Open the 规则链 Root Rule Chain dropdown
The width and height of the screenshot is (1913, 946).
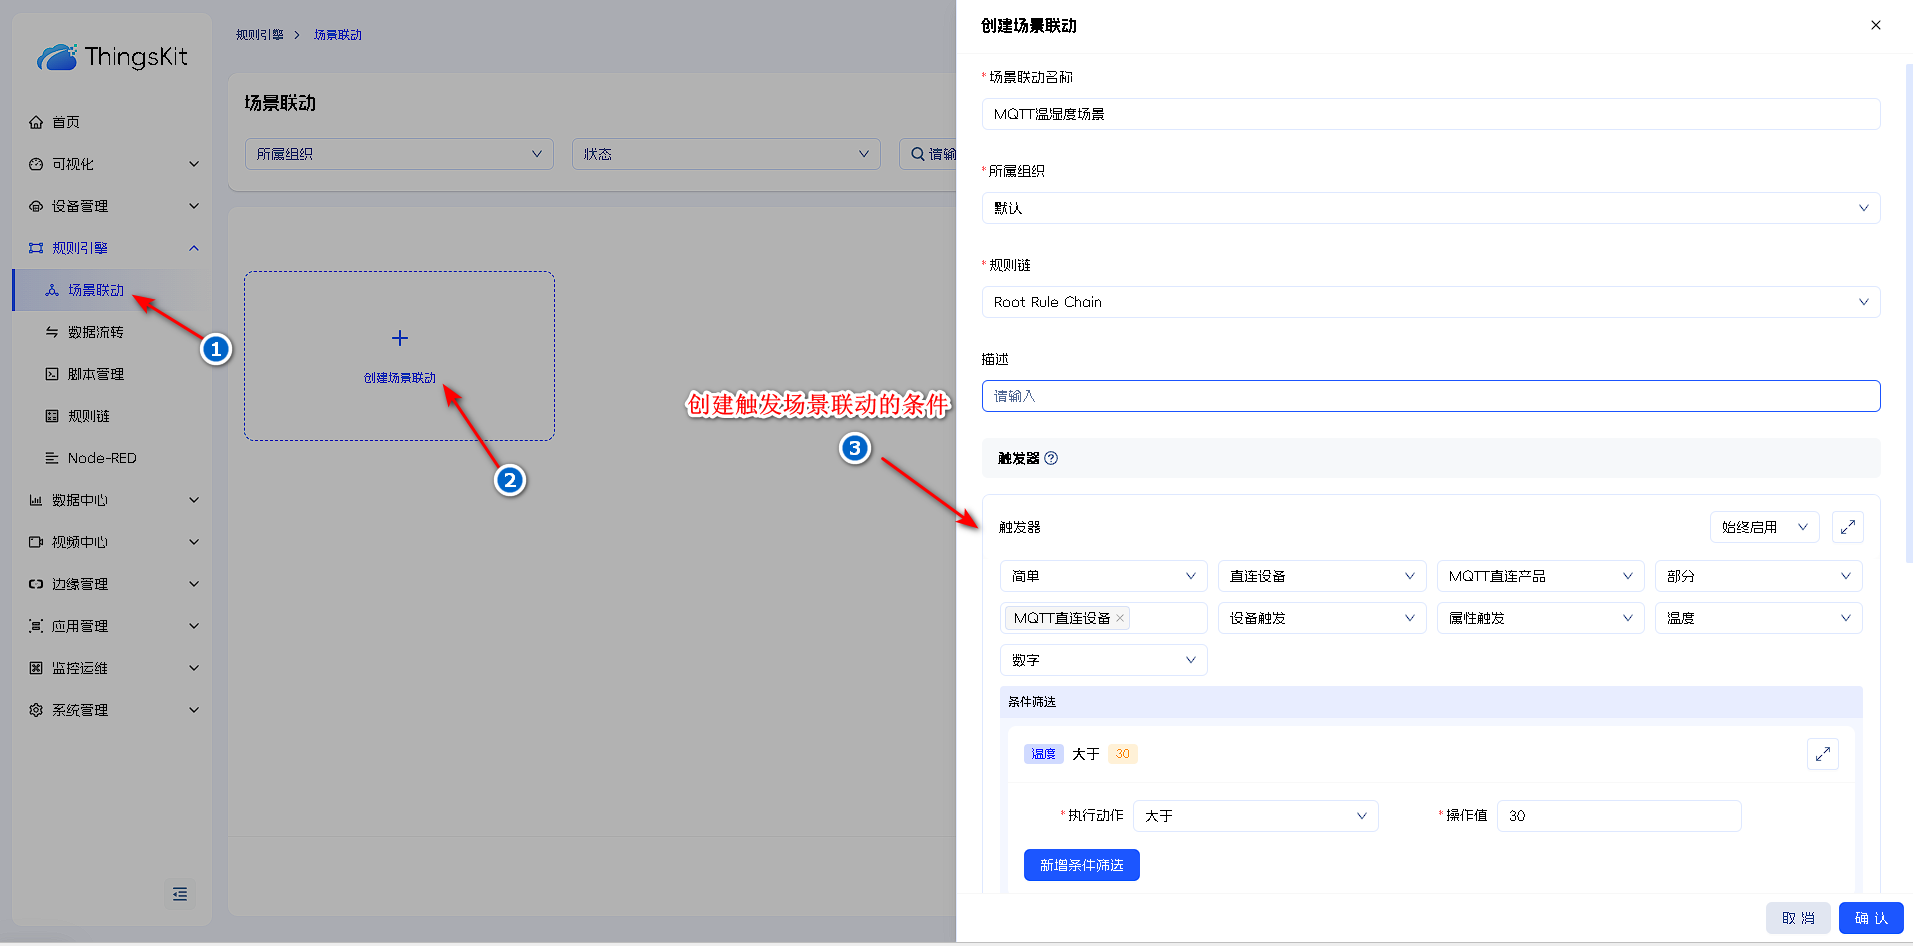tap(1430, 302)
